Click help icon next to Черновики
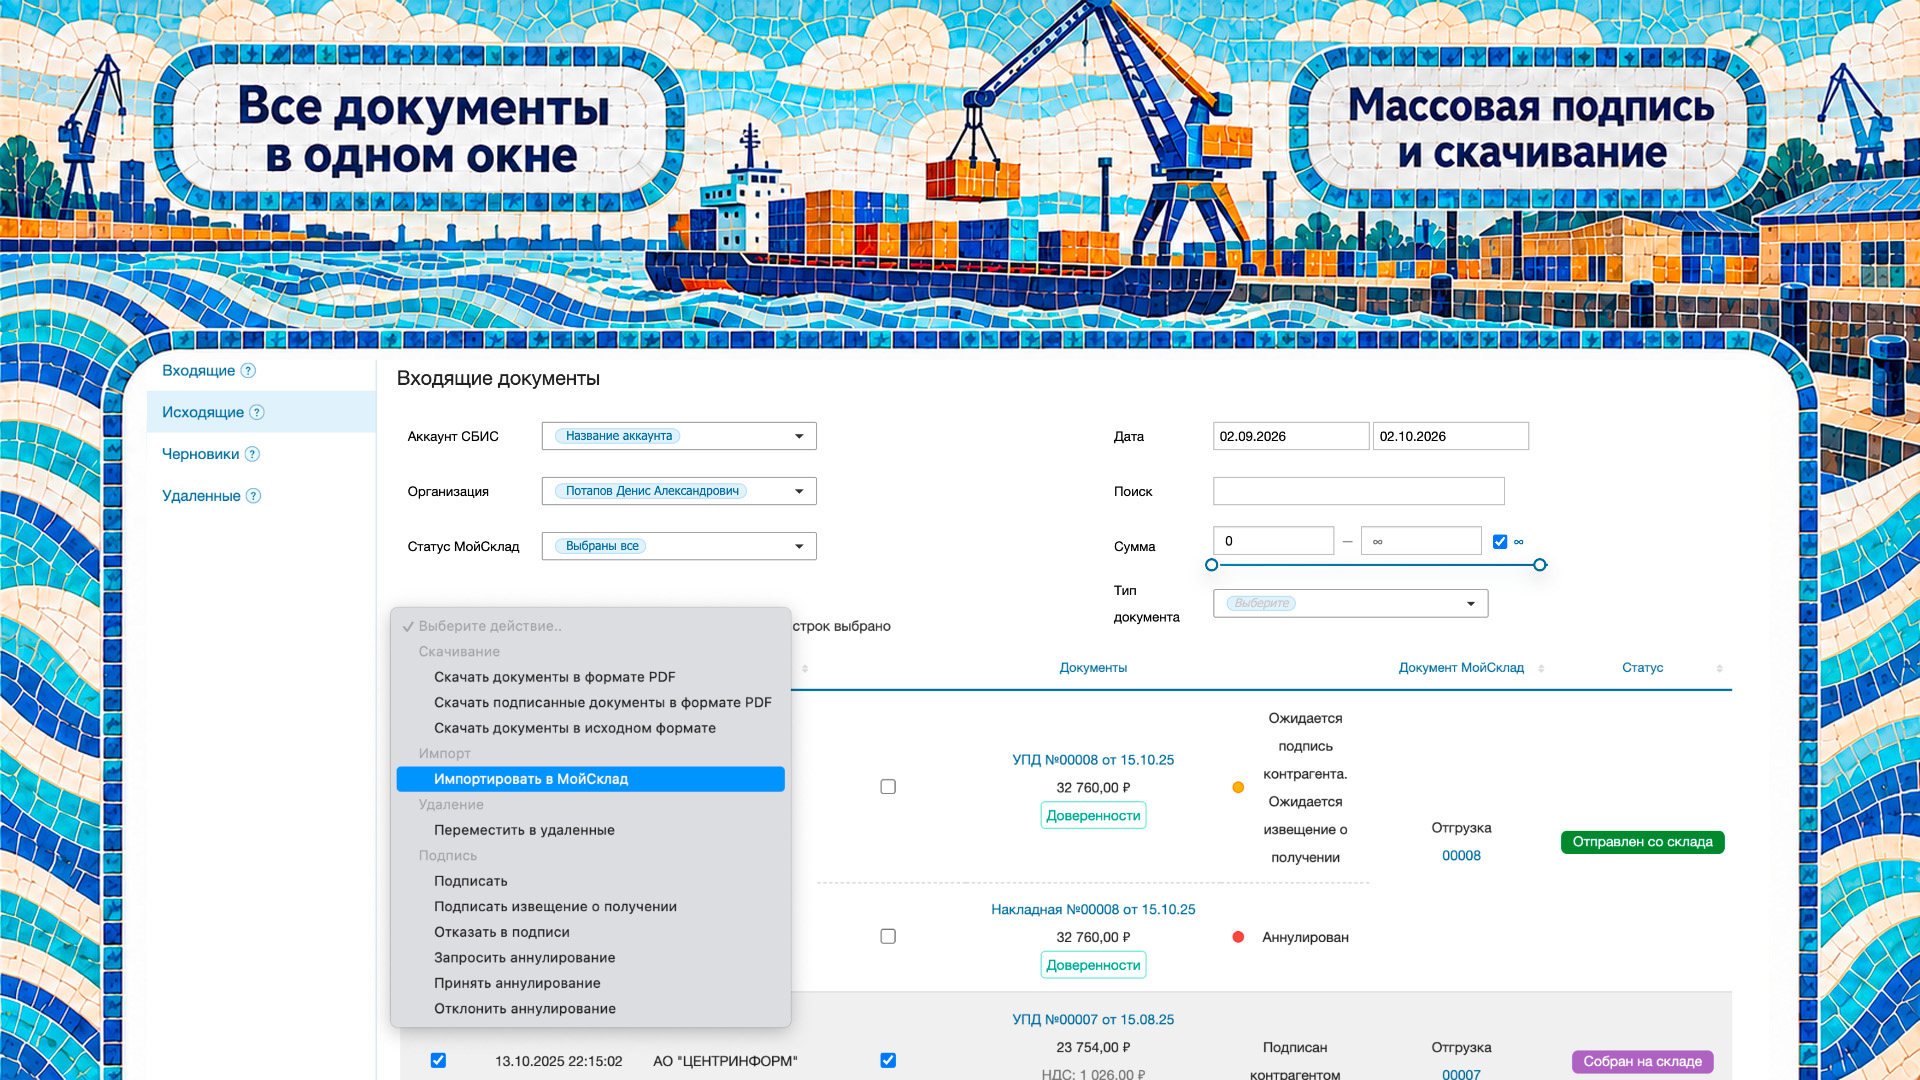 253,454
